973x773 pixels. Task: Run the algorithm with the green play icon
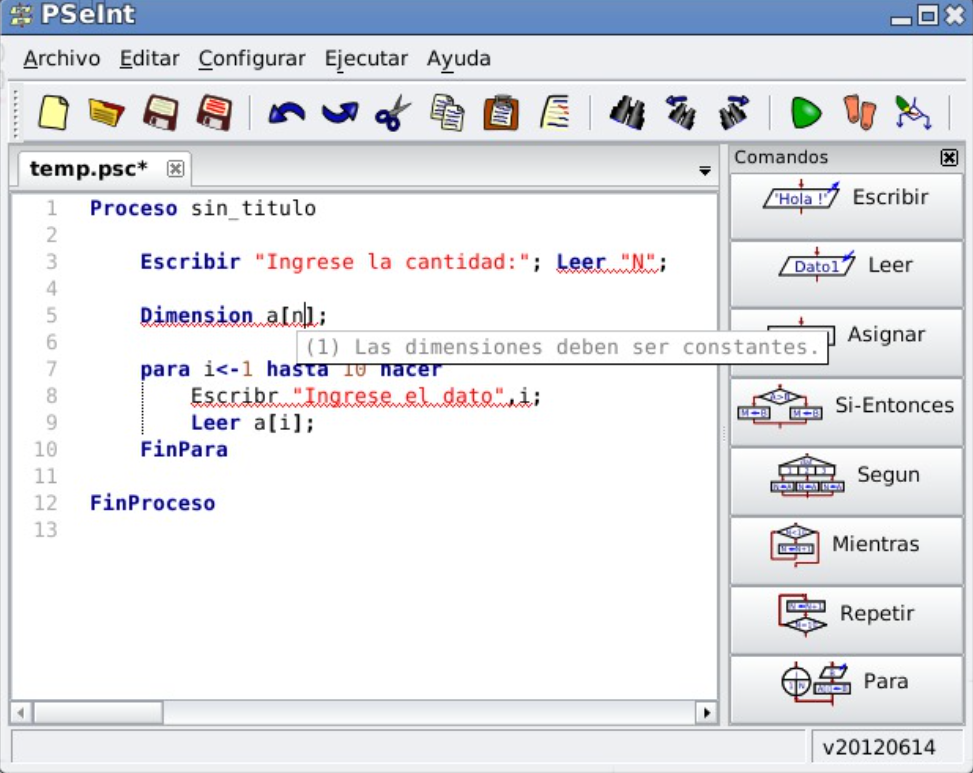coord(805,112)
